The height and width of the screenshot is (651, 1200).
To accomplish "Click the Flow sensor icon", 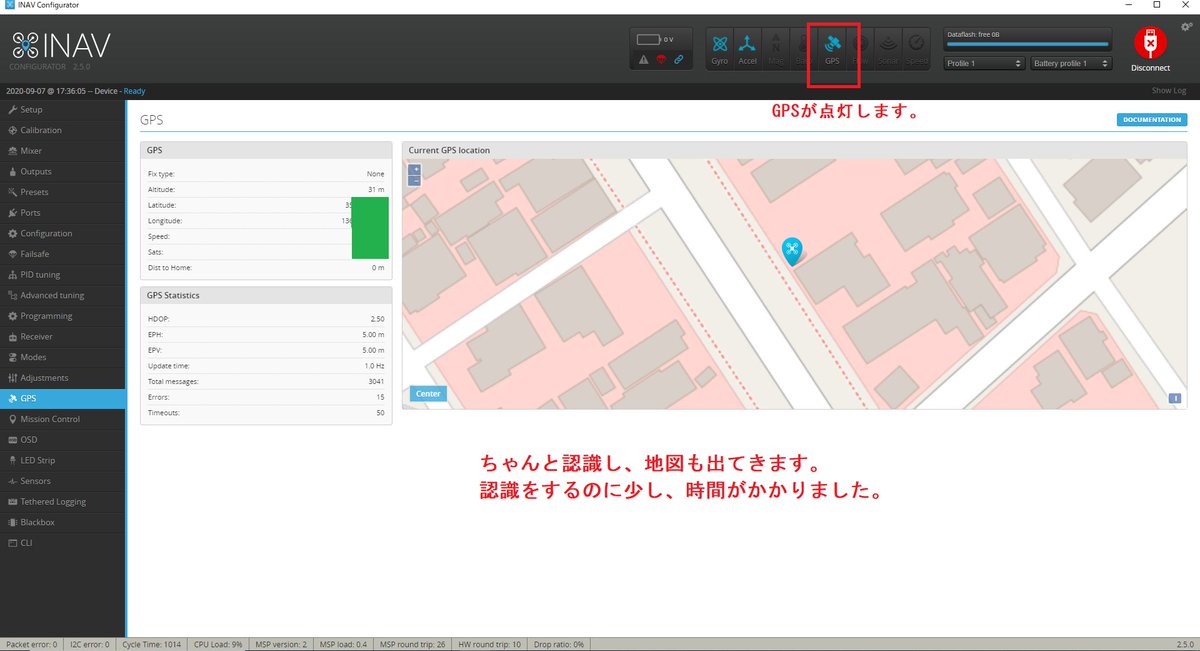I will click(x=860, y=48).
